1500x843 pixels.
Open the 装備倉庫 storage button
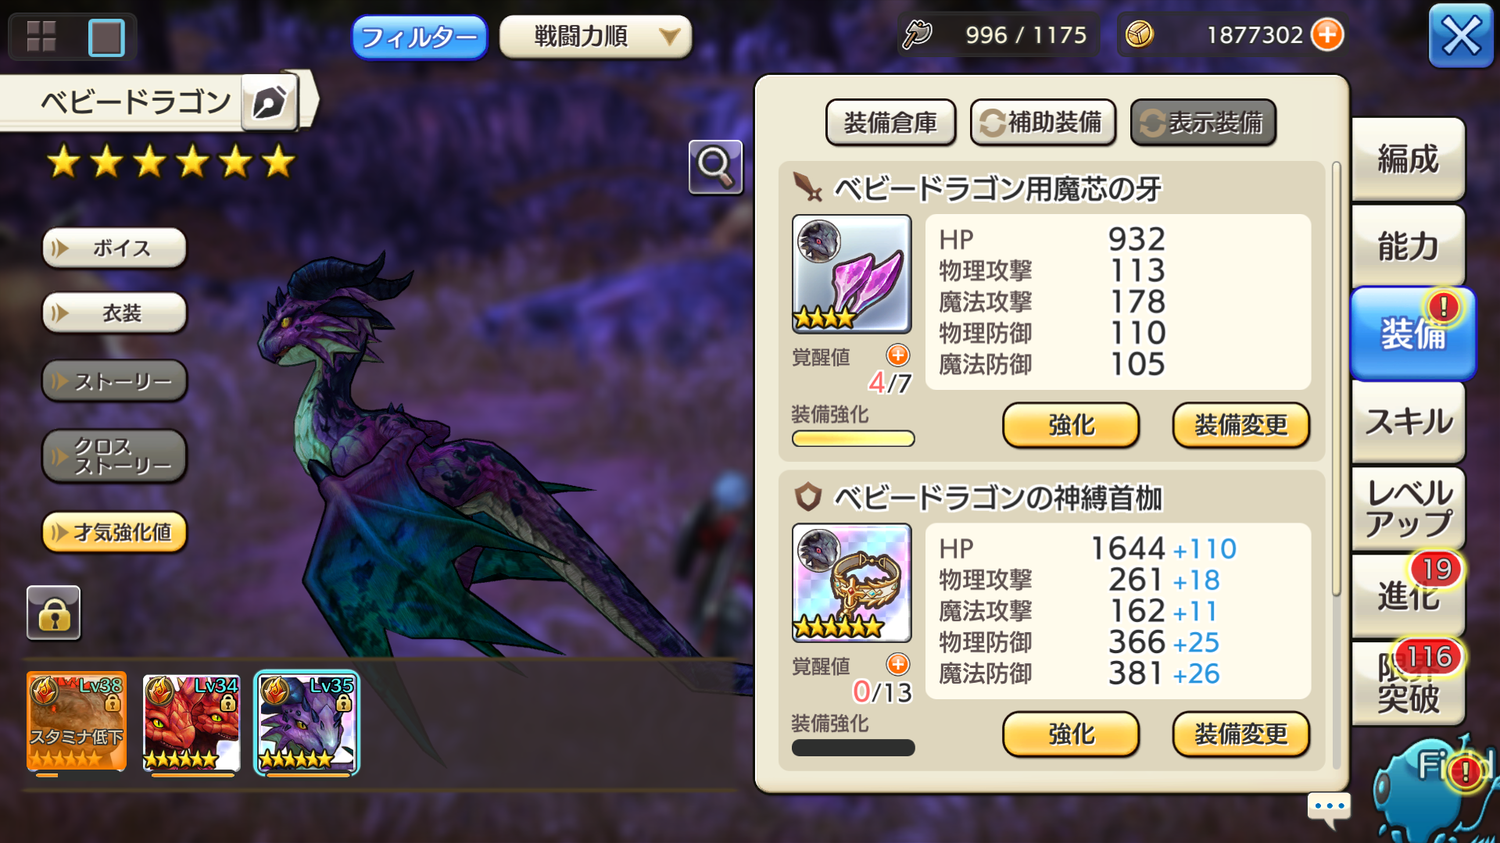(890, 122)
